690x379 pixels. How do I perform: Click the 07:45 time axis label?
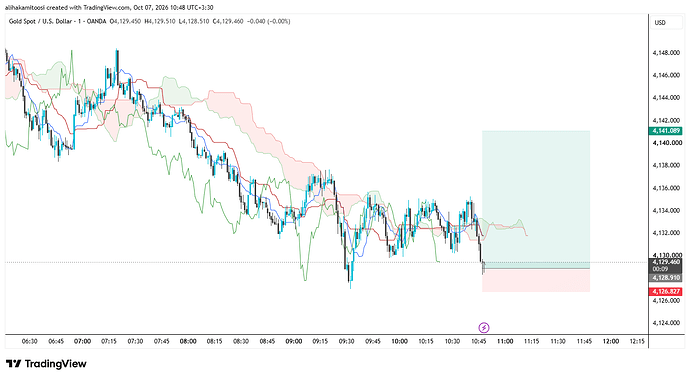(161, 341)
